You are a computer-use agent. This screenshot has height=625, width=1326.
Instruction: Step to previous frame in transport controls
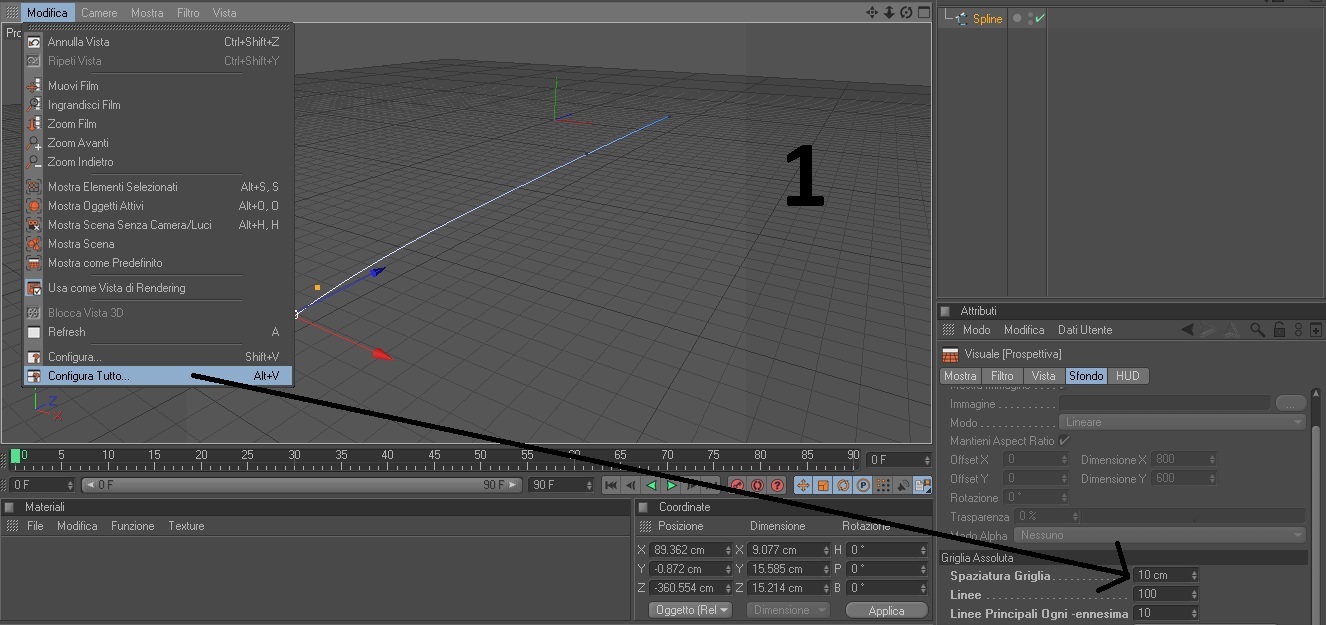click(x=631, y=485)
